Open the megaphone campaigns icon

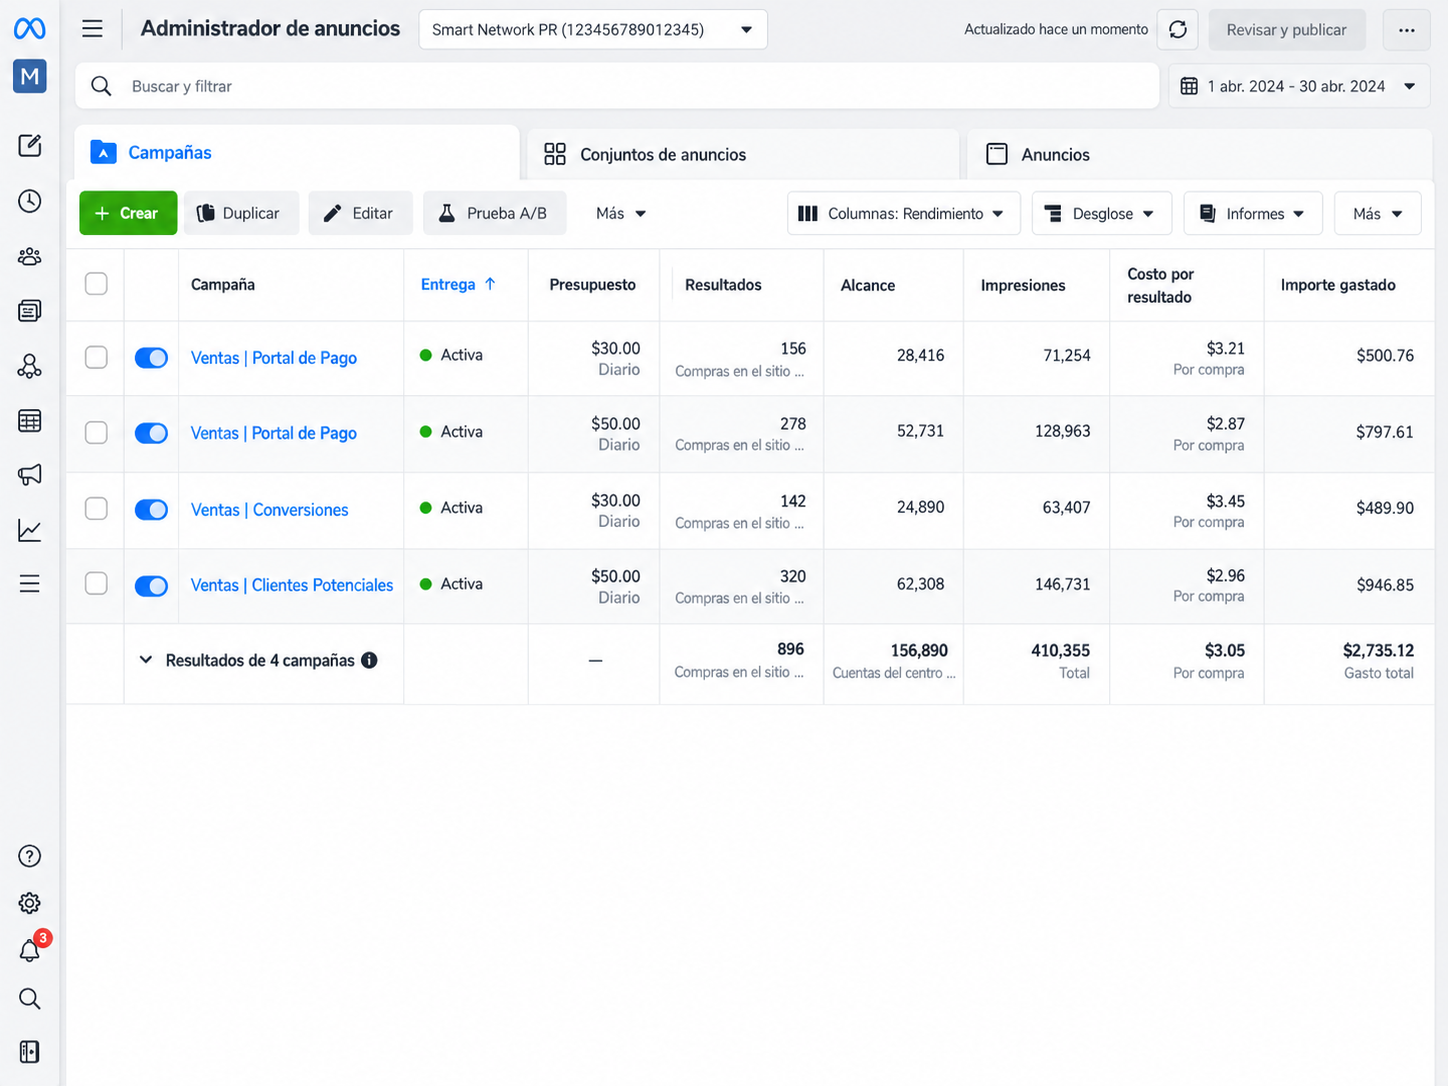[x=30, y=475]
